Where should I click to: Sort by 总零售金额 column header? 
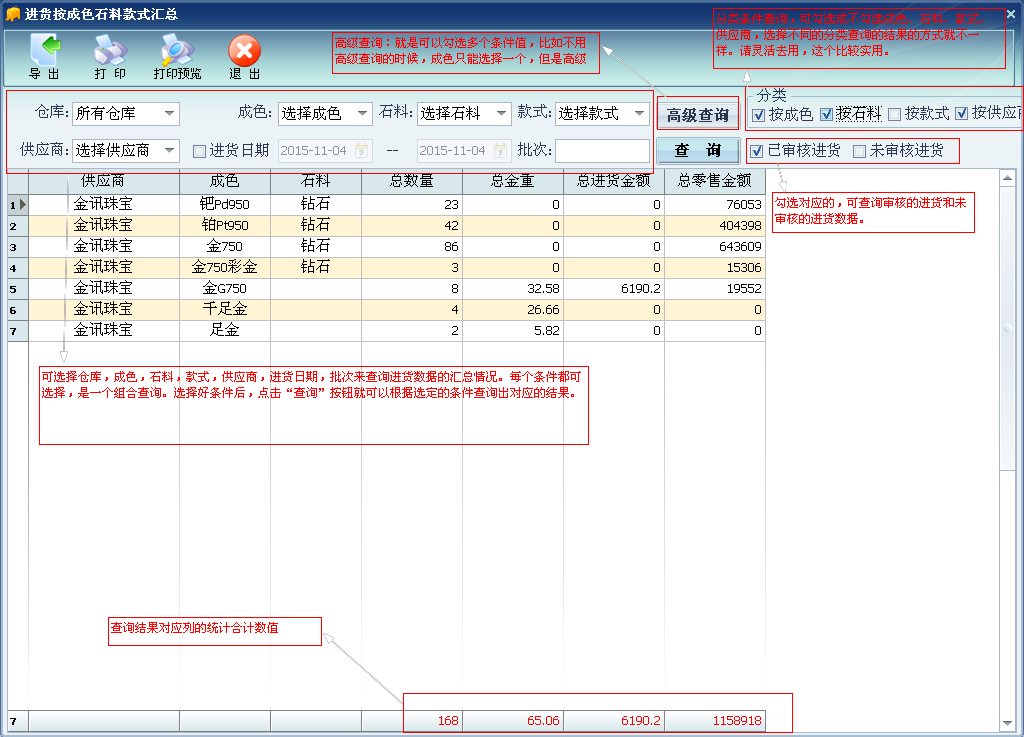(714, 182)
